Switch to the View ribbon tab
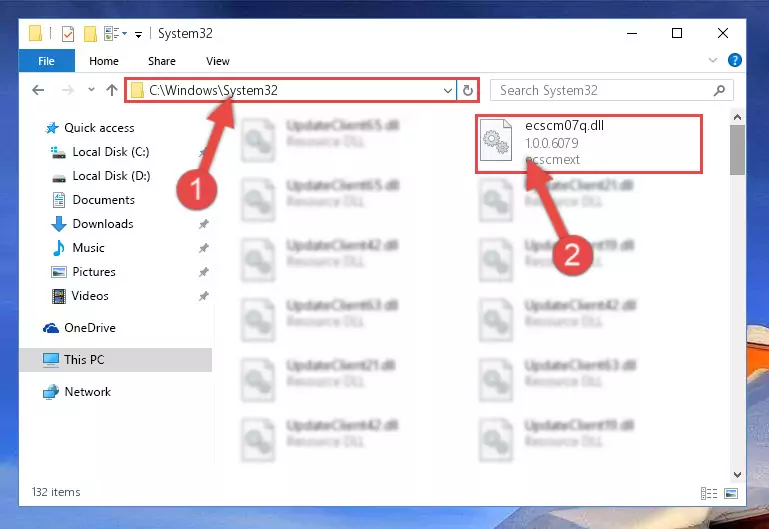Viewport: 769px width, 529px height. [218, 61]
